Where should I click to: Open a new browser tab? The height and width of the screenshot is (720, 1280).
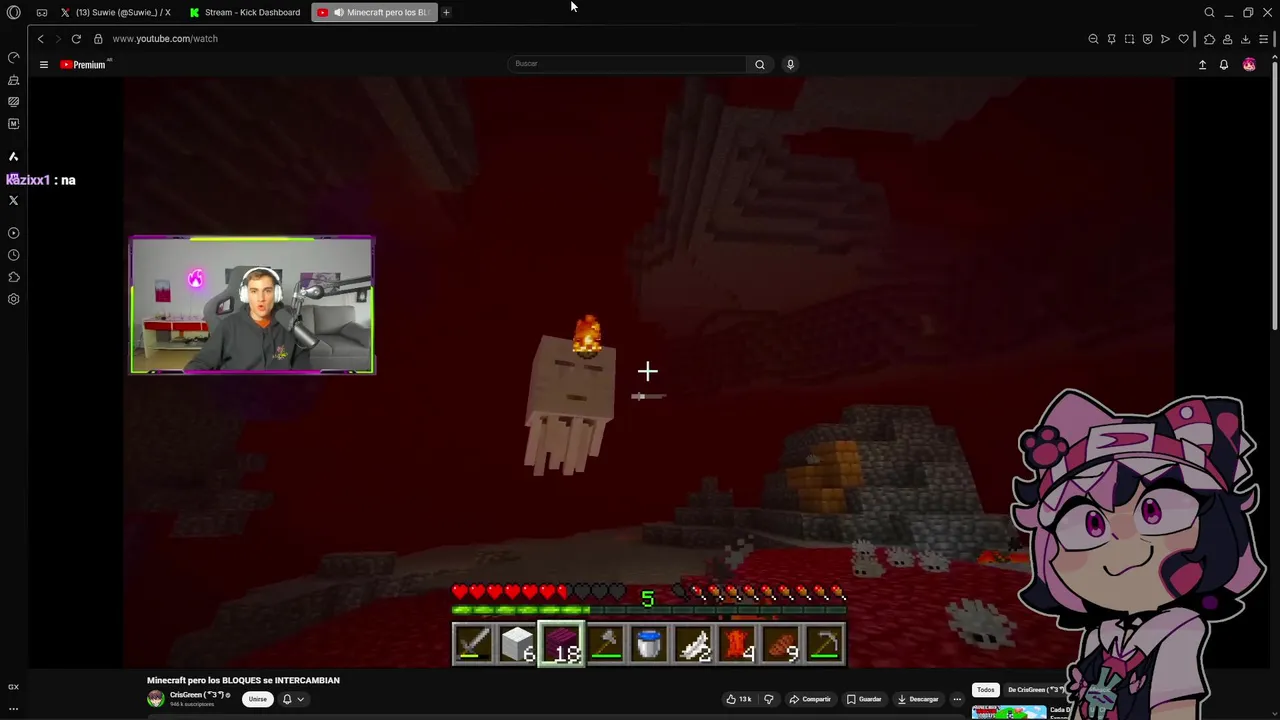[x=446, y=12]
